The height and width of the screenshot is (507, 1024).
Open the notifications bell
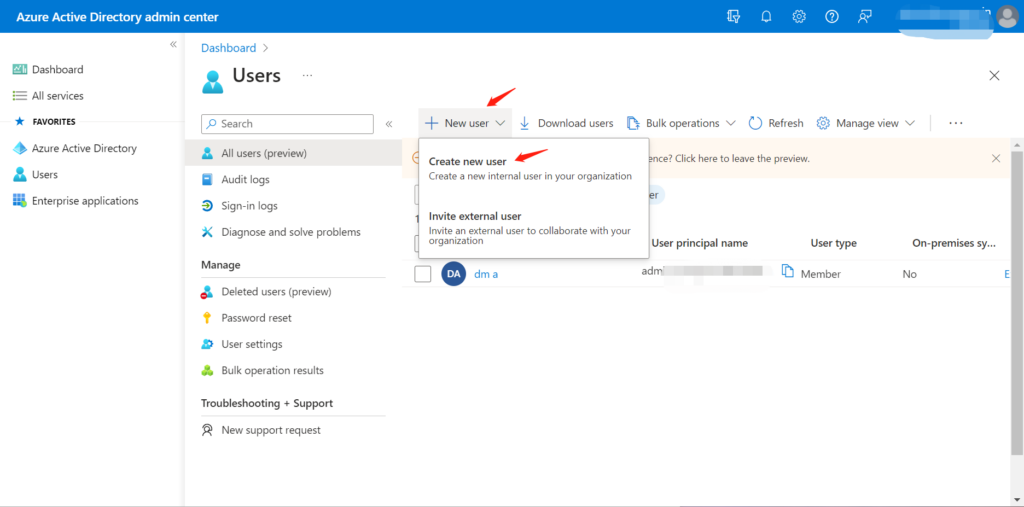point(766,17)
